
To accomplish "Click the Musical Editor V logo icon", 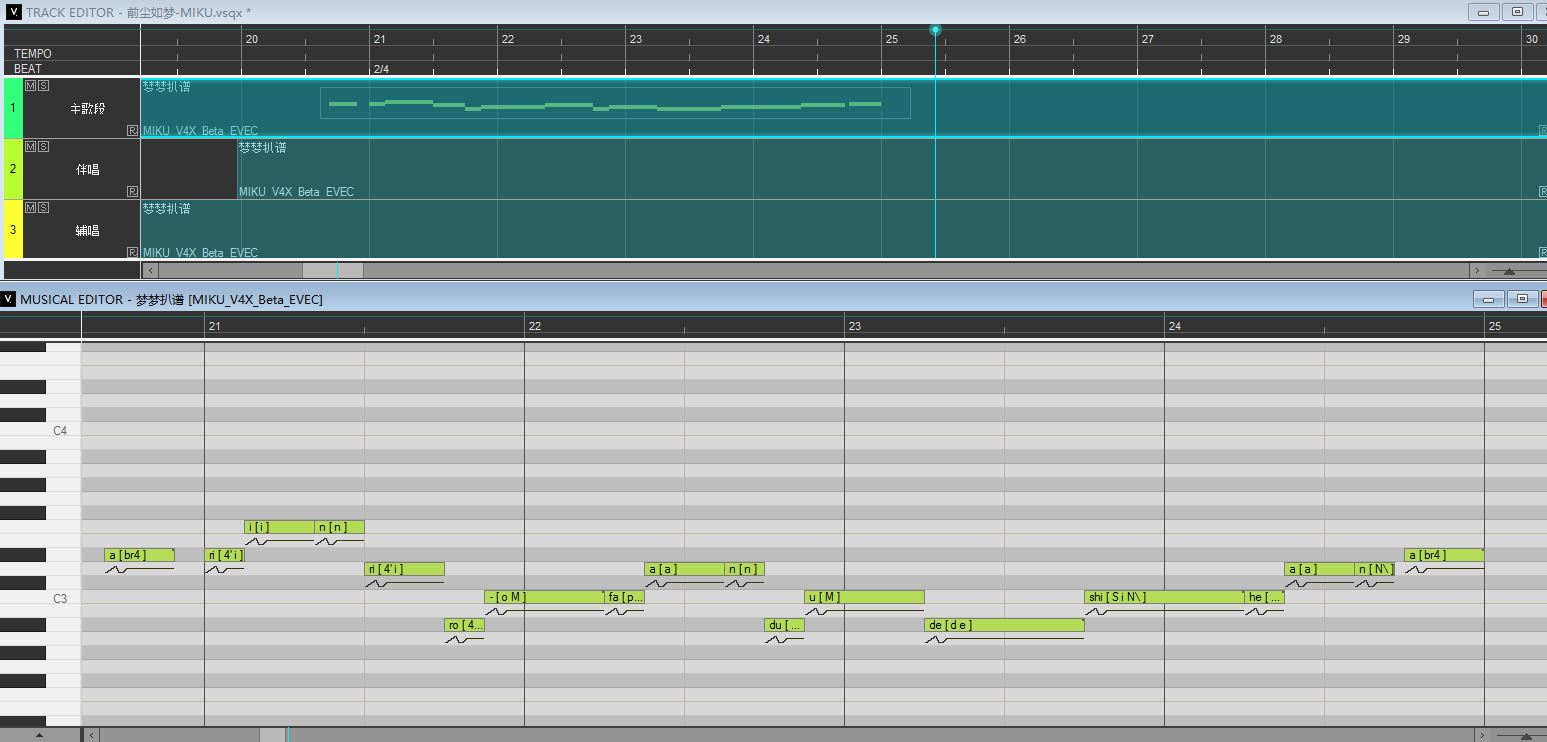I will [x=8, y=299].
